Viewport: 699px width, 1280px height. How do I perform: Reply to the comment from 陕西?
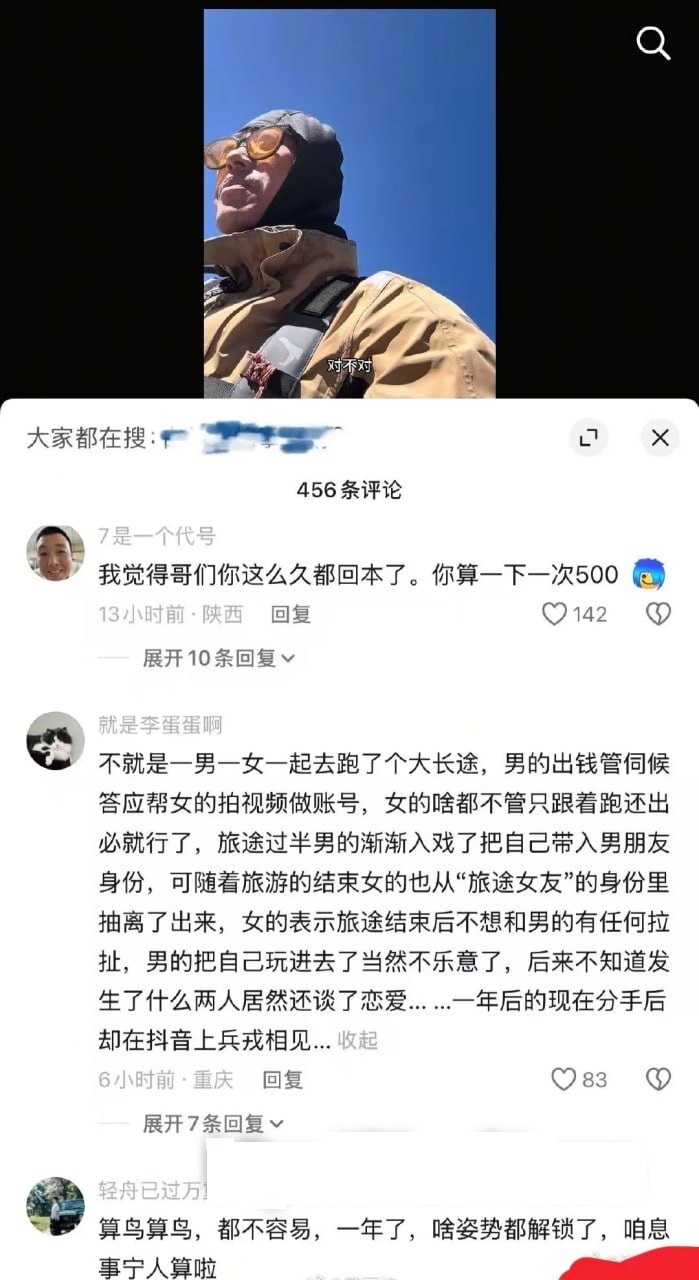coord(291,614)
